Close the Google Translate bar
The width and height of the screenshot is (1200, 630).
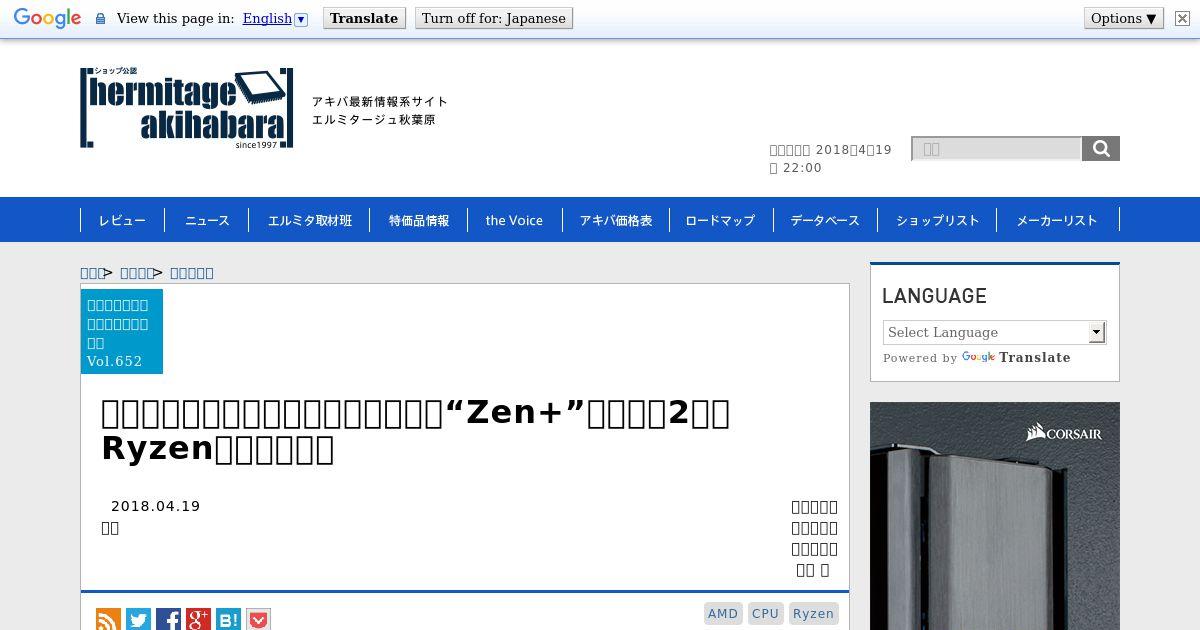pos(1182,18)
